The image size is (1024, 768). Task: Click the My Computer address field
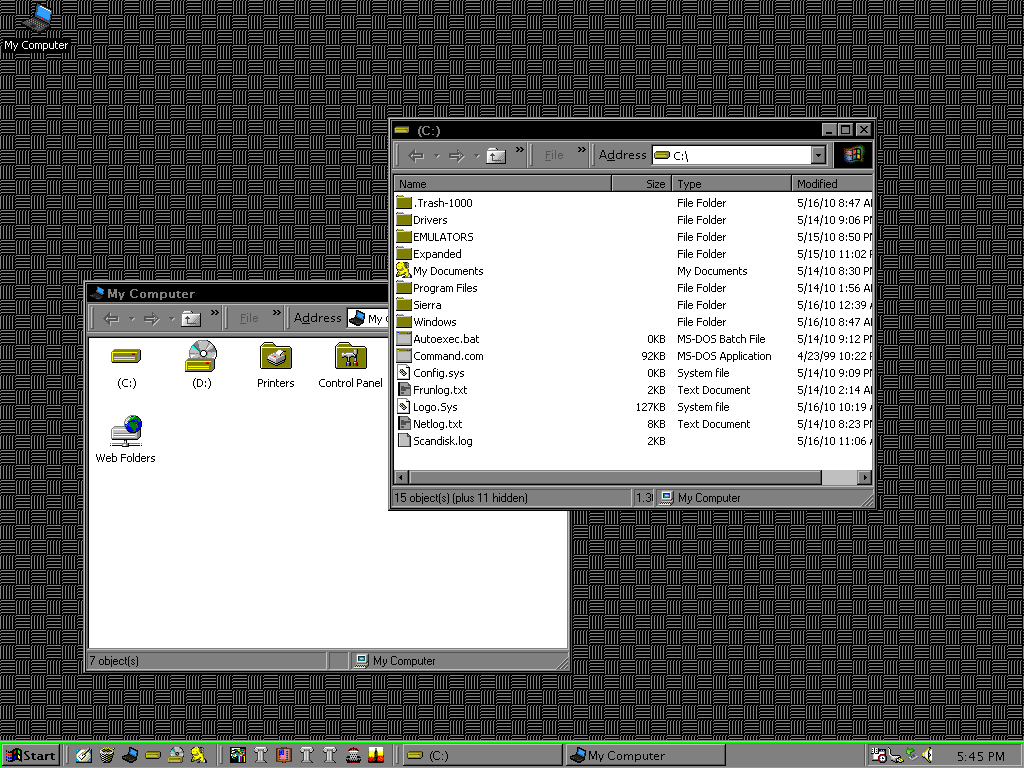[x=368, y=318]
